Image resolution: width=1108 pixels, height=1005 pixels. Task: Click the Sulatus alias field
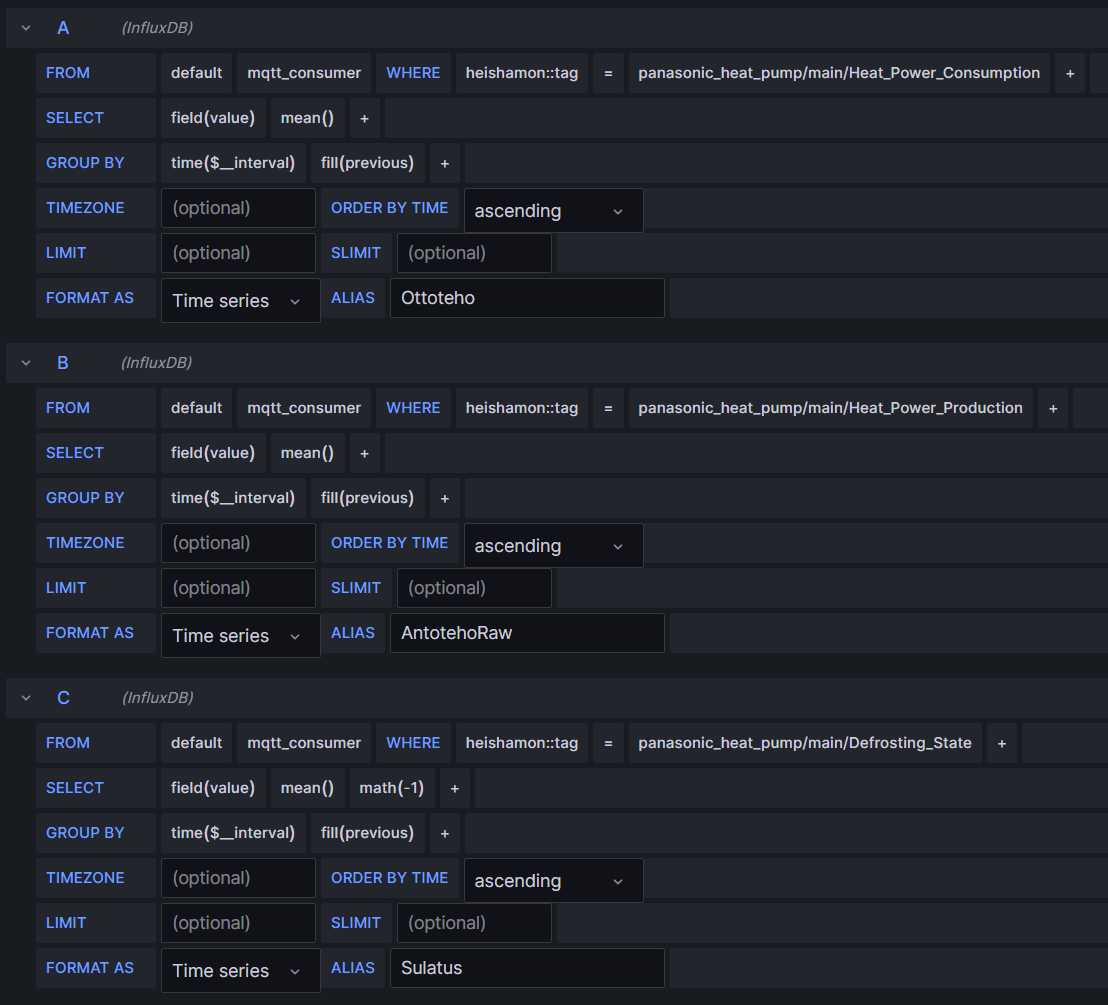coord(527,968)
